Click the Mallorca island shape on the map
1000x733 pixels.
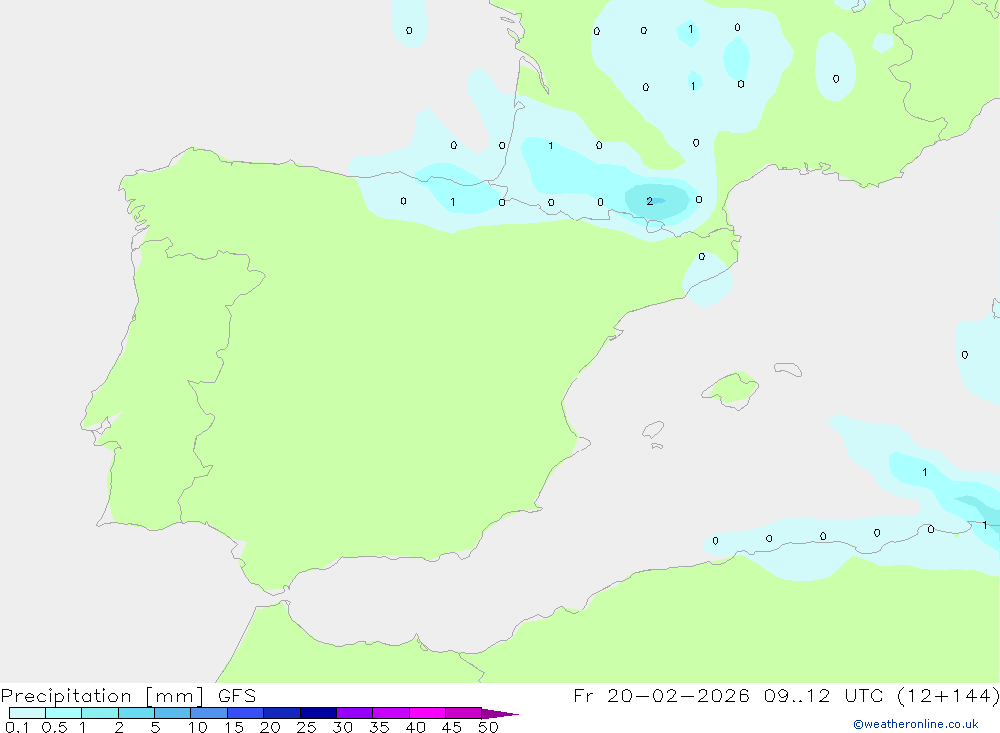coord(731,389)
